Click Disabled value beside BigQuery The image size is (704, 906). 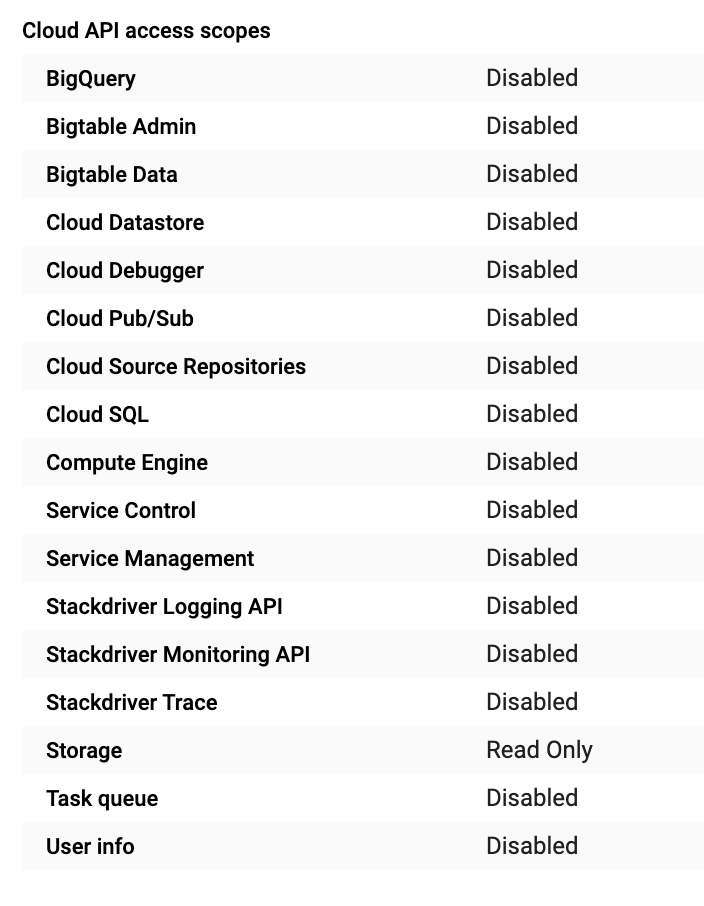click(x=532, y=78)
